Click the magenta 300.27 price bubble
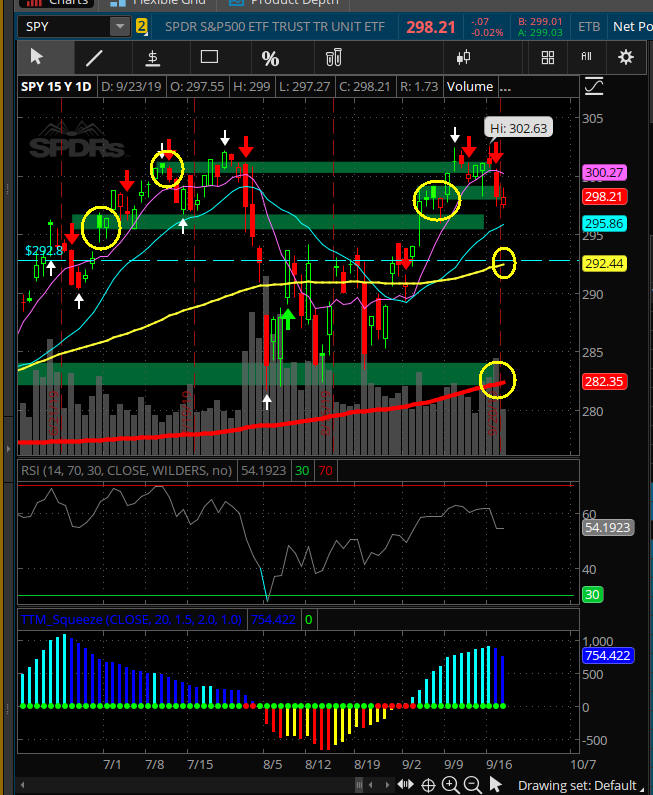 [x=604, y=172]
